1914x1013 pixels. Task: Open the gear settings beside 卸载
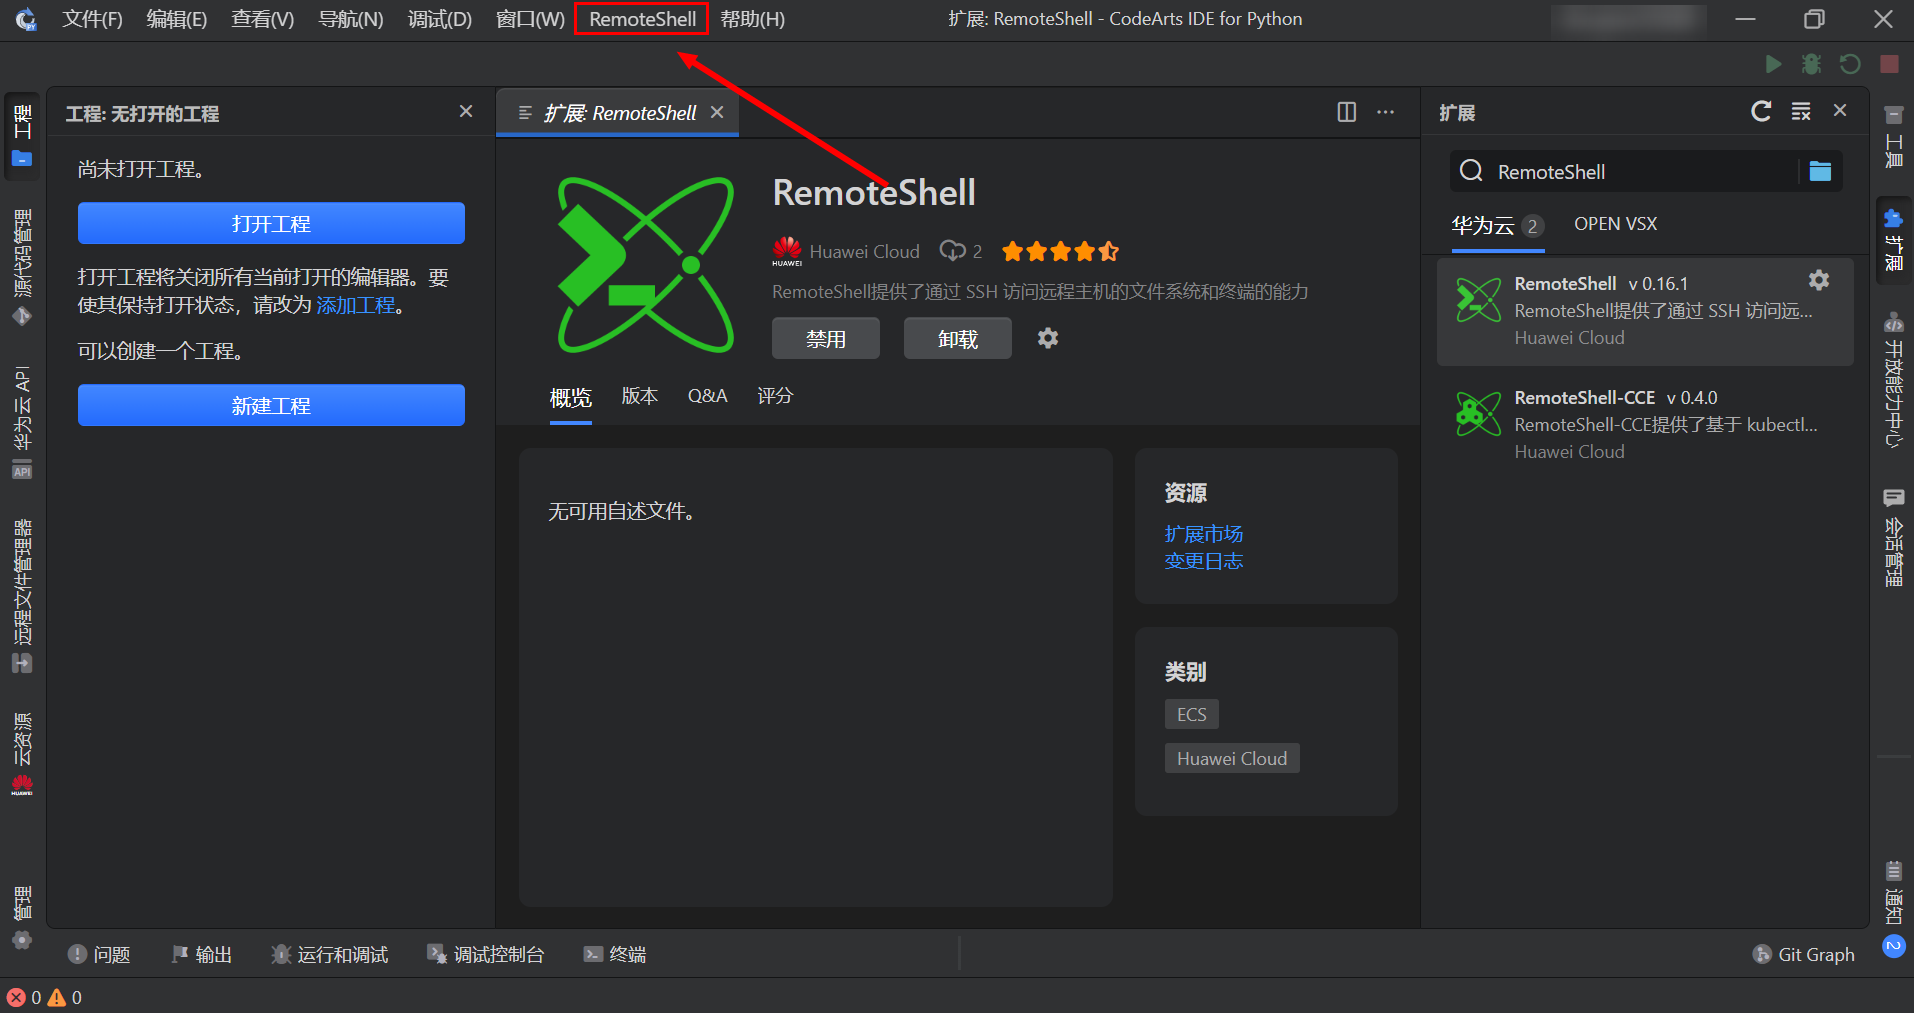point(1047,338)
